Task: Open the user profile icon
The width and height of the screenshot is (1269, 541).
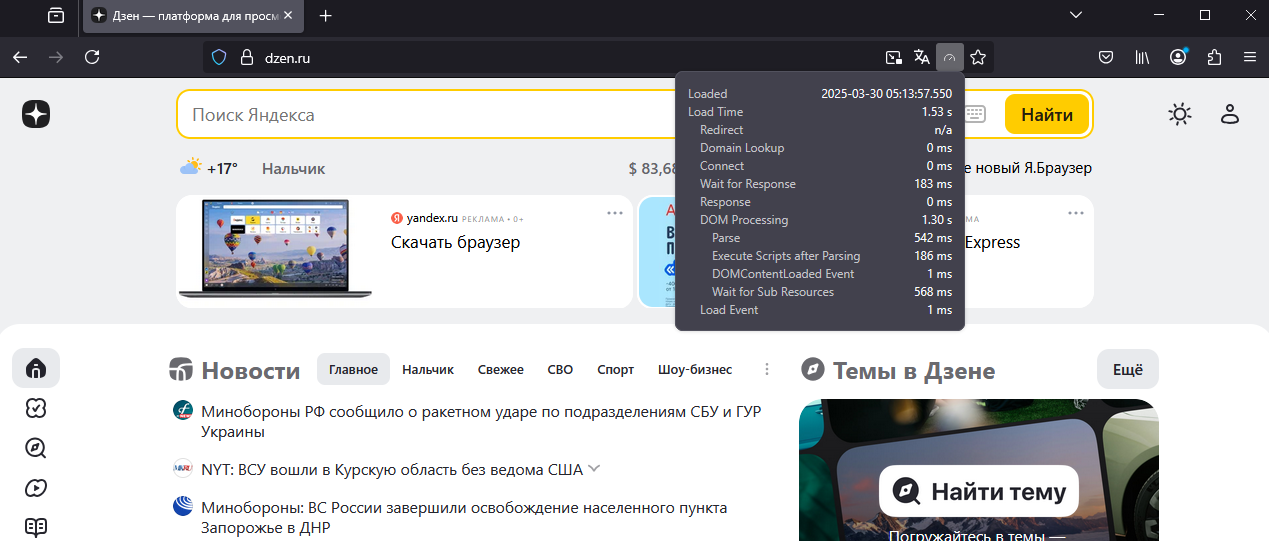Action: pos(1230,114)
